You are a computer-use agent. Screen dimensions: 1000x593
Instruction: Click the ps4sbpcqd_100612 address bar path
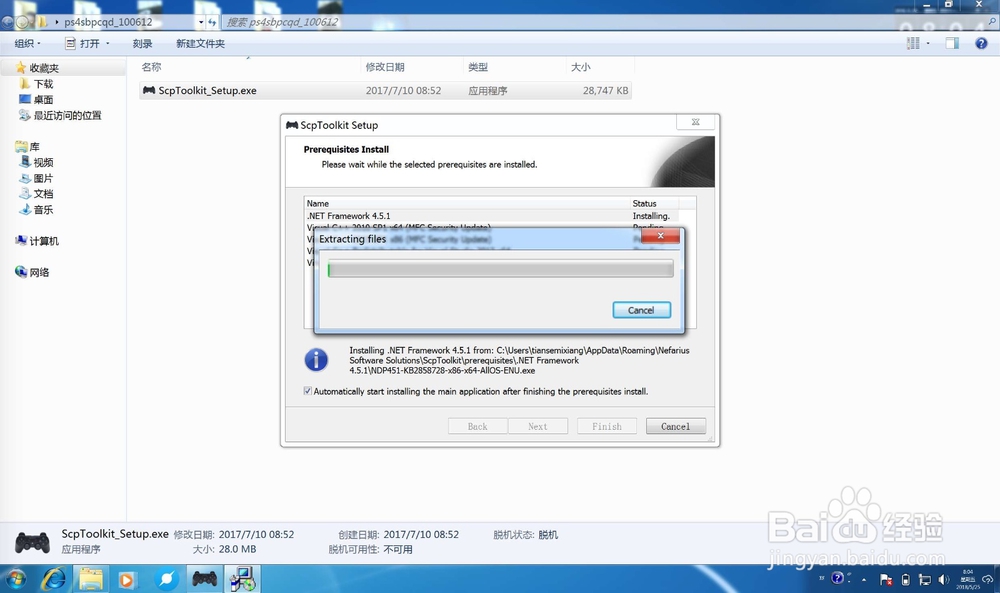click(x=108, y=22)
